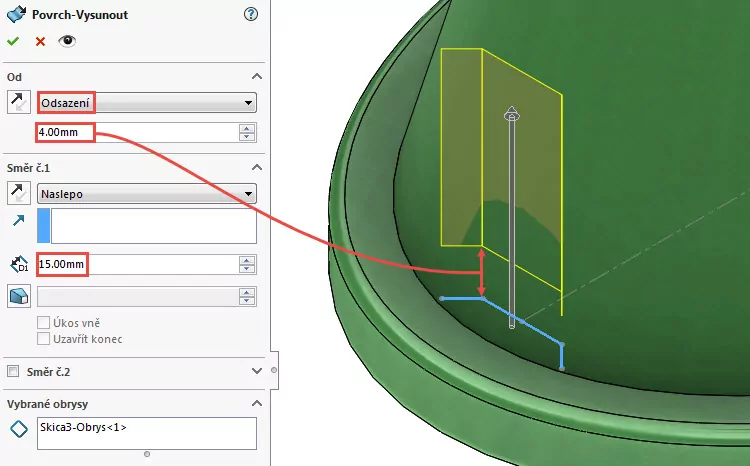Toggle the draft on/off icon
The width and height of the screenshot is (750, 466).
[19, 296]
